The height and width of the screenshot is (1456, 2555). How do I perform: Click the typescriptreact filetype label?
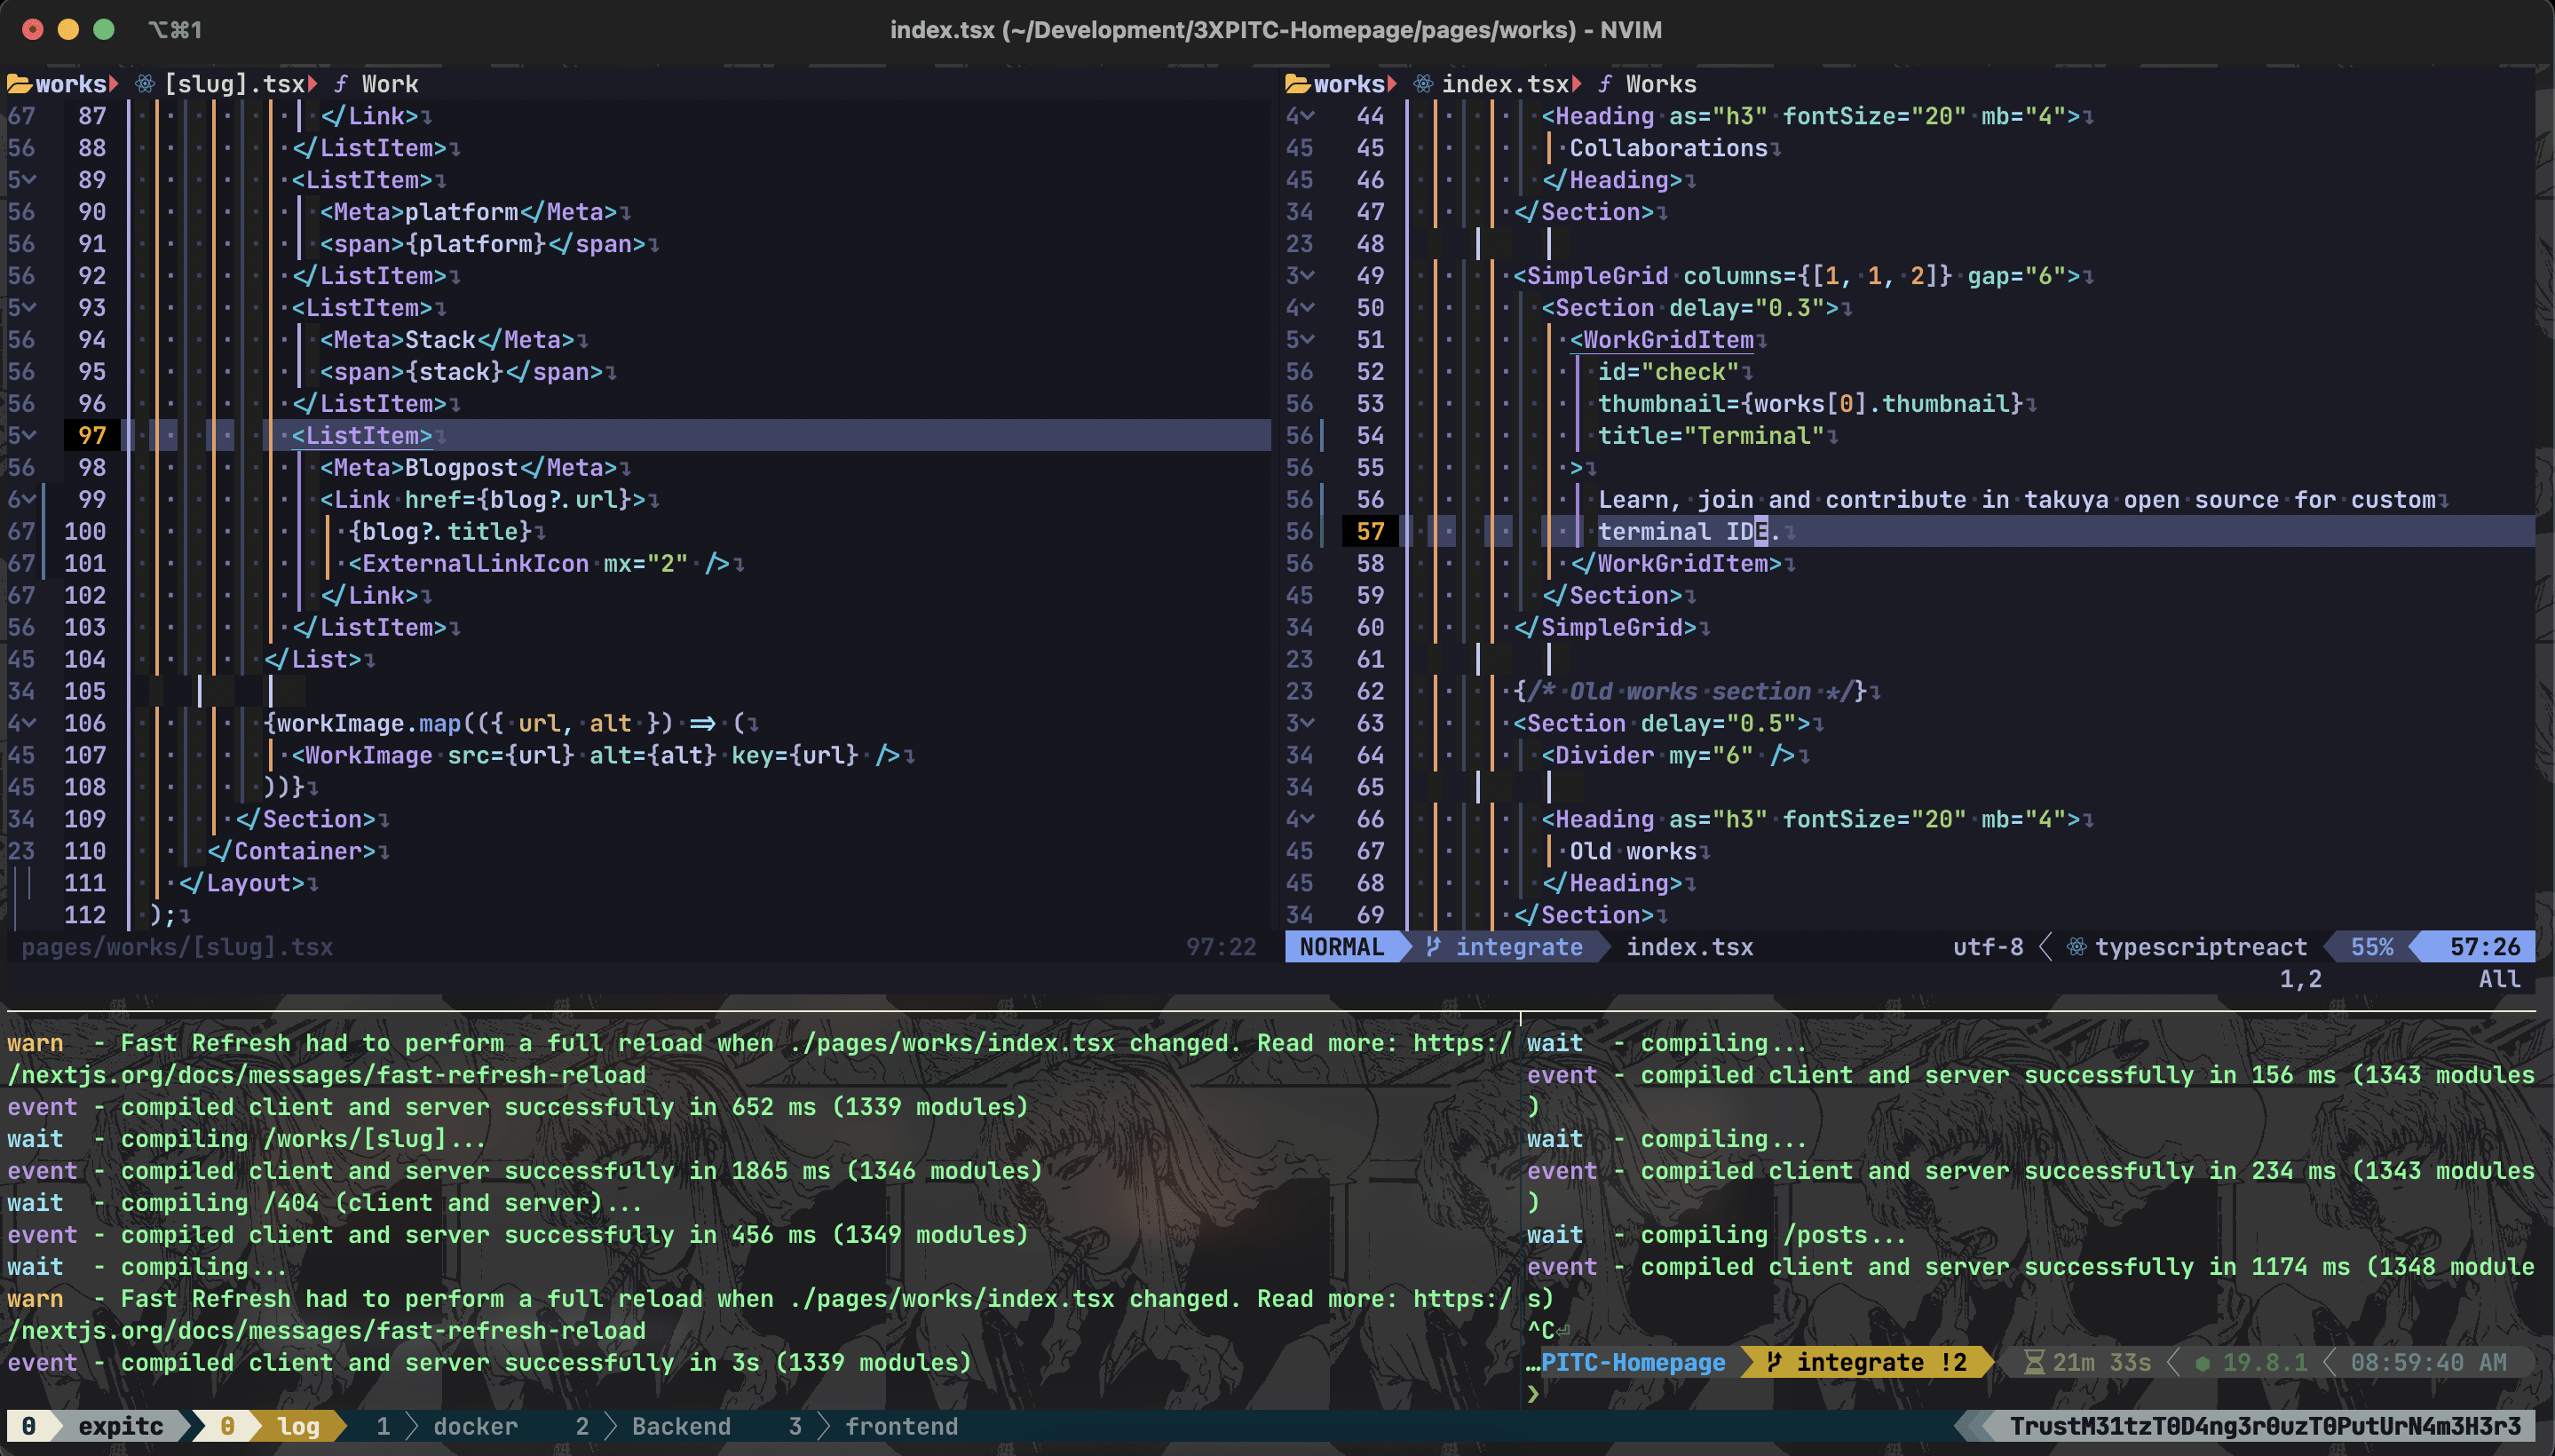pyautogui.click(x=2201, y=947)
